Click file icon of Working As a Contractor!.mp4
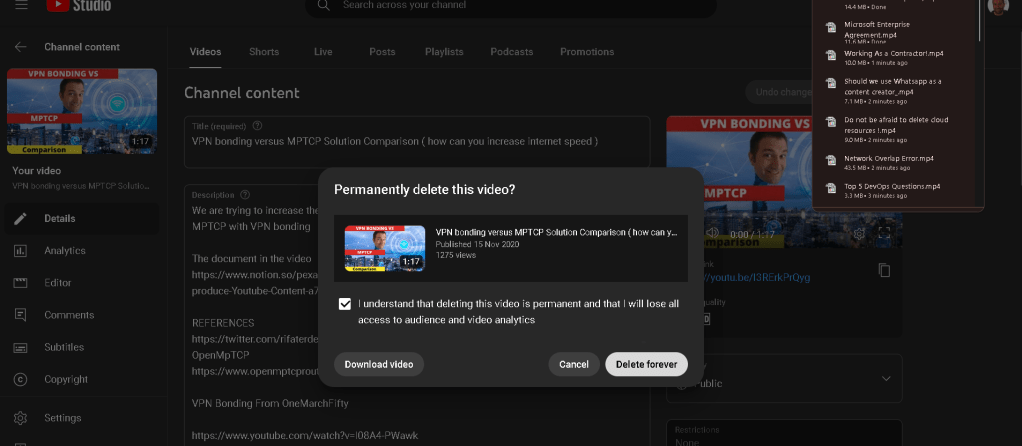The width and height of the screenshot is (1022, 446). (x=830, y=55)
